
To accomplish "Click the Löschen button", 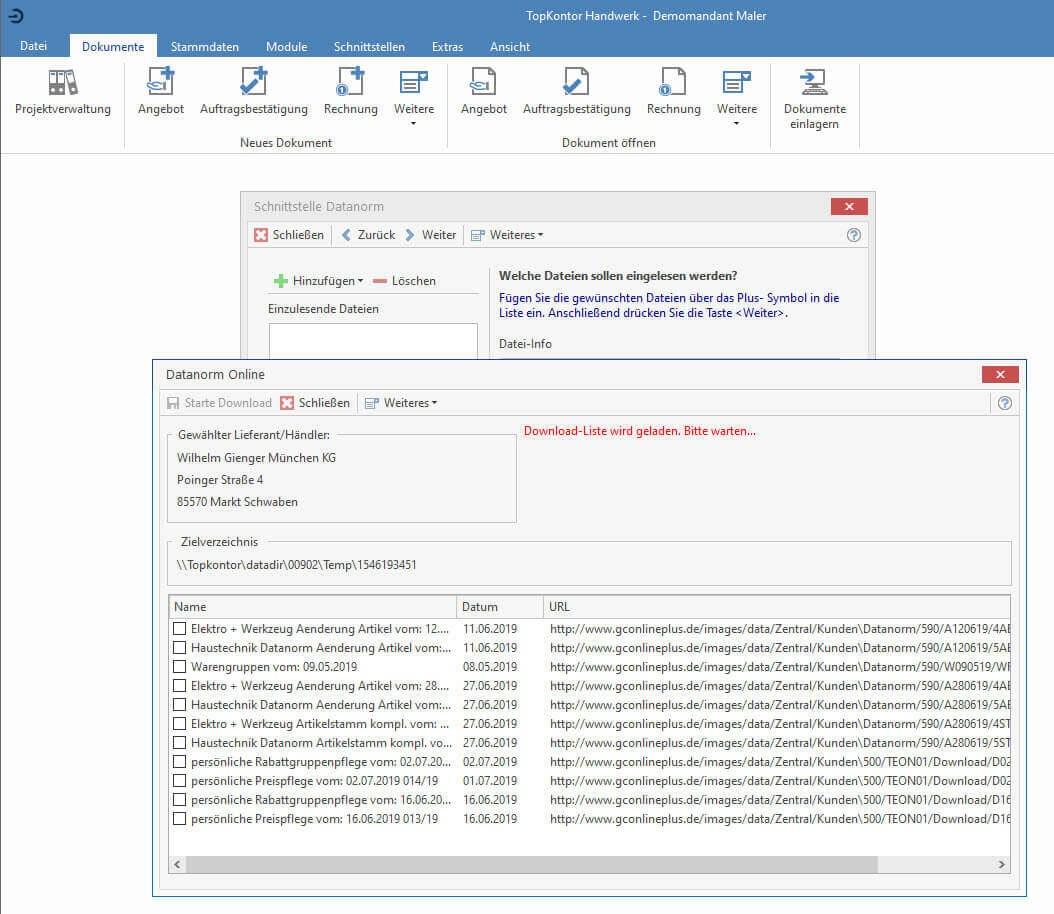I will click(x=405, y=280).
